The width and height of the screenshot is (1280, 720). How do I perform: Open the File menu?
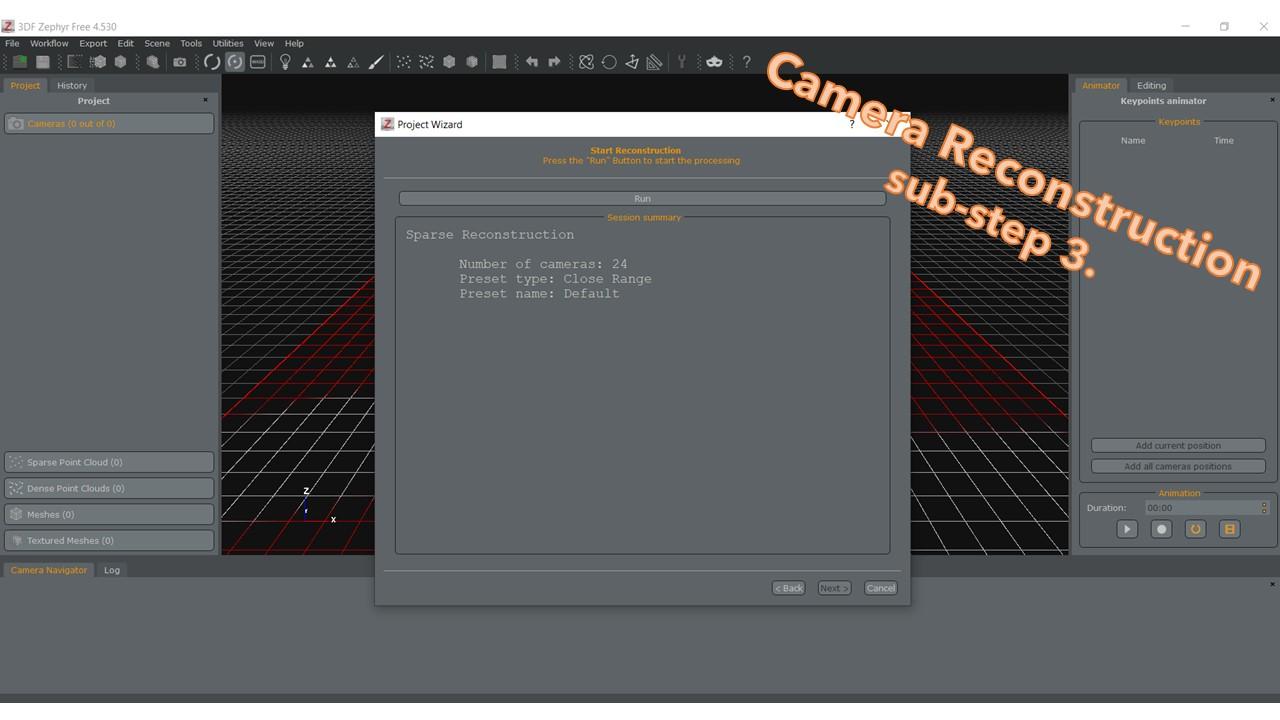point(12,43)
